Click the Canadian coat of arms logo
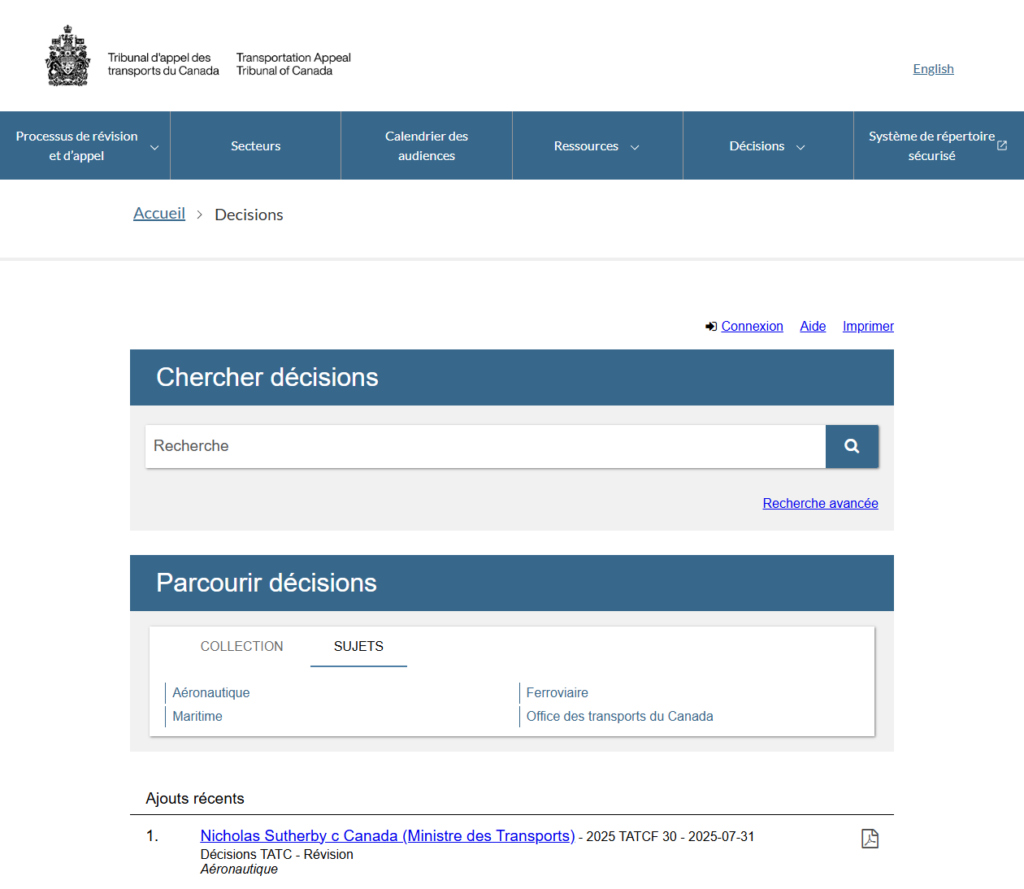Screen dimensions: 1024x889 tap(68, 57)
